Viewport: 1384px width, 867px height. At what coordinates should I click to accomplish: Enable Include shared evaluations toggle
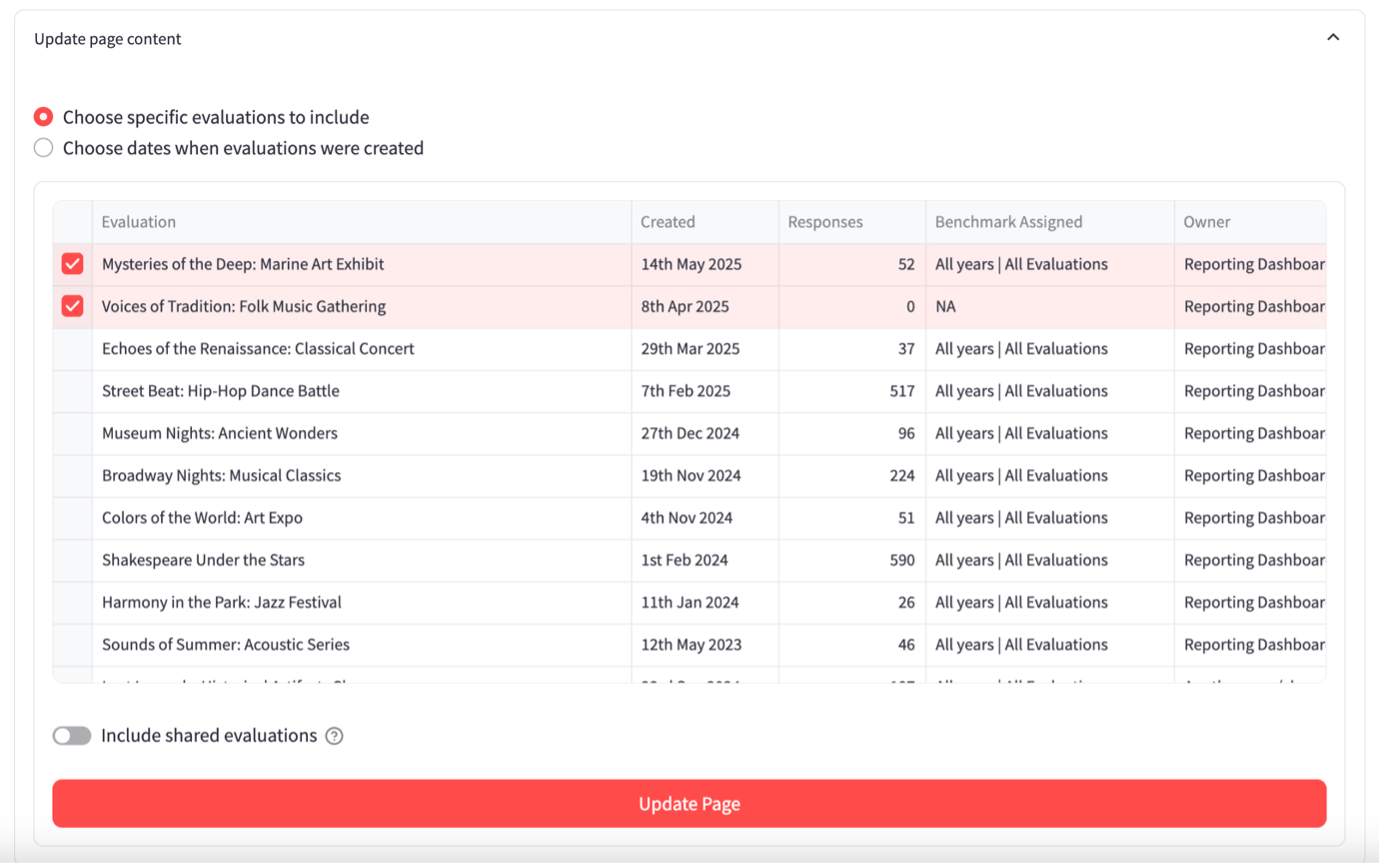(72, 736)
